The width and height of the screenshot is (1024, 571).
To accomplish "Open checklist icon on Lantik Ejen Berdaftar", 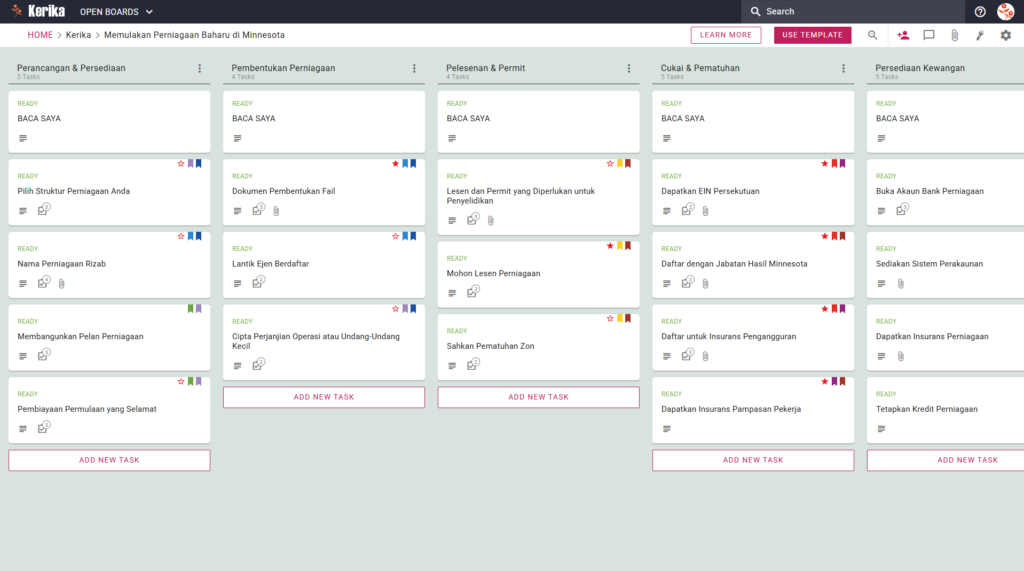I will [258, 282].
